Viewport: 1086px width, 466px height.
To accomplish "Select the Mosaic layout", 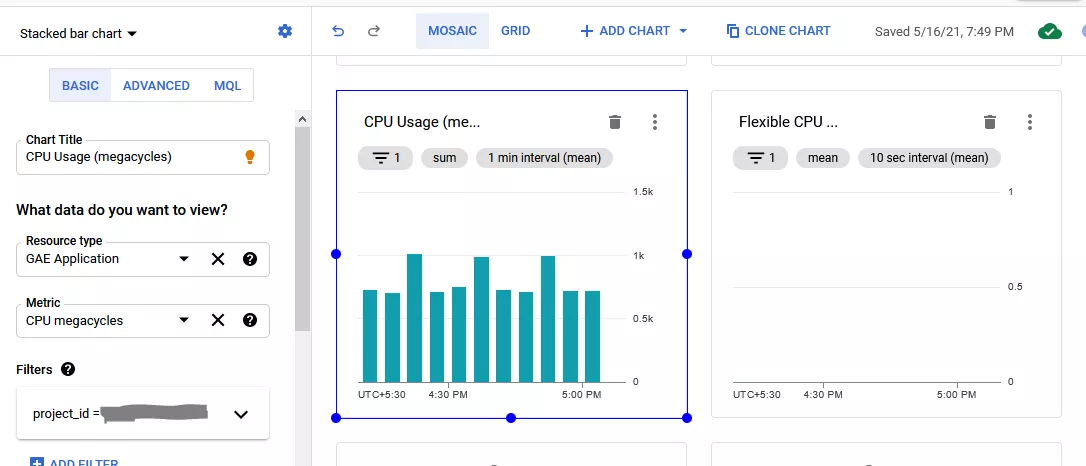I will point(452,31).
